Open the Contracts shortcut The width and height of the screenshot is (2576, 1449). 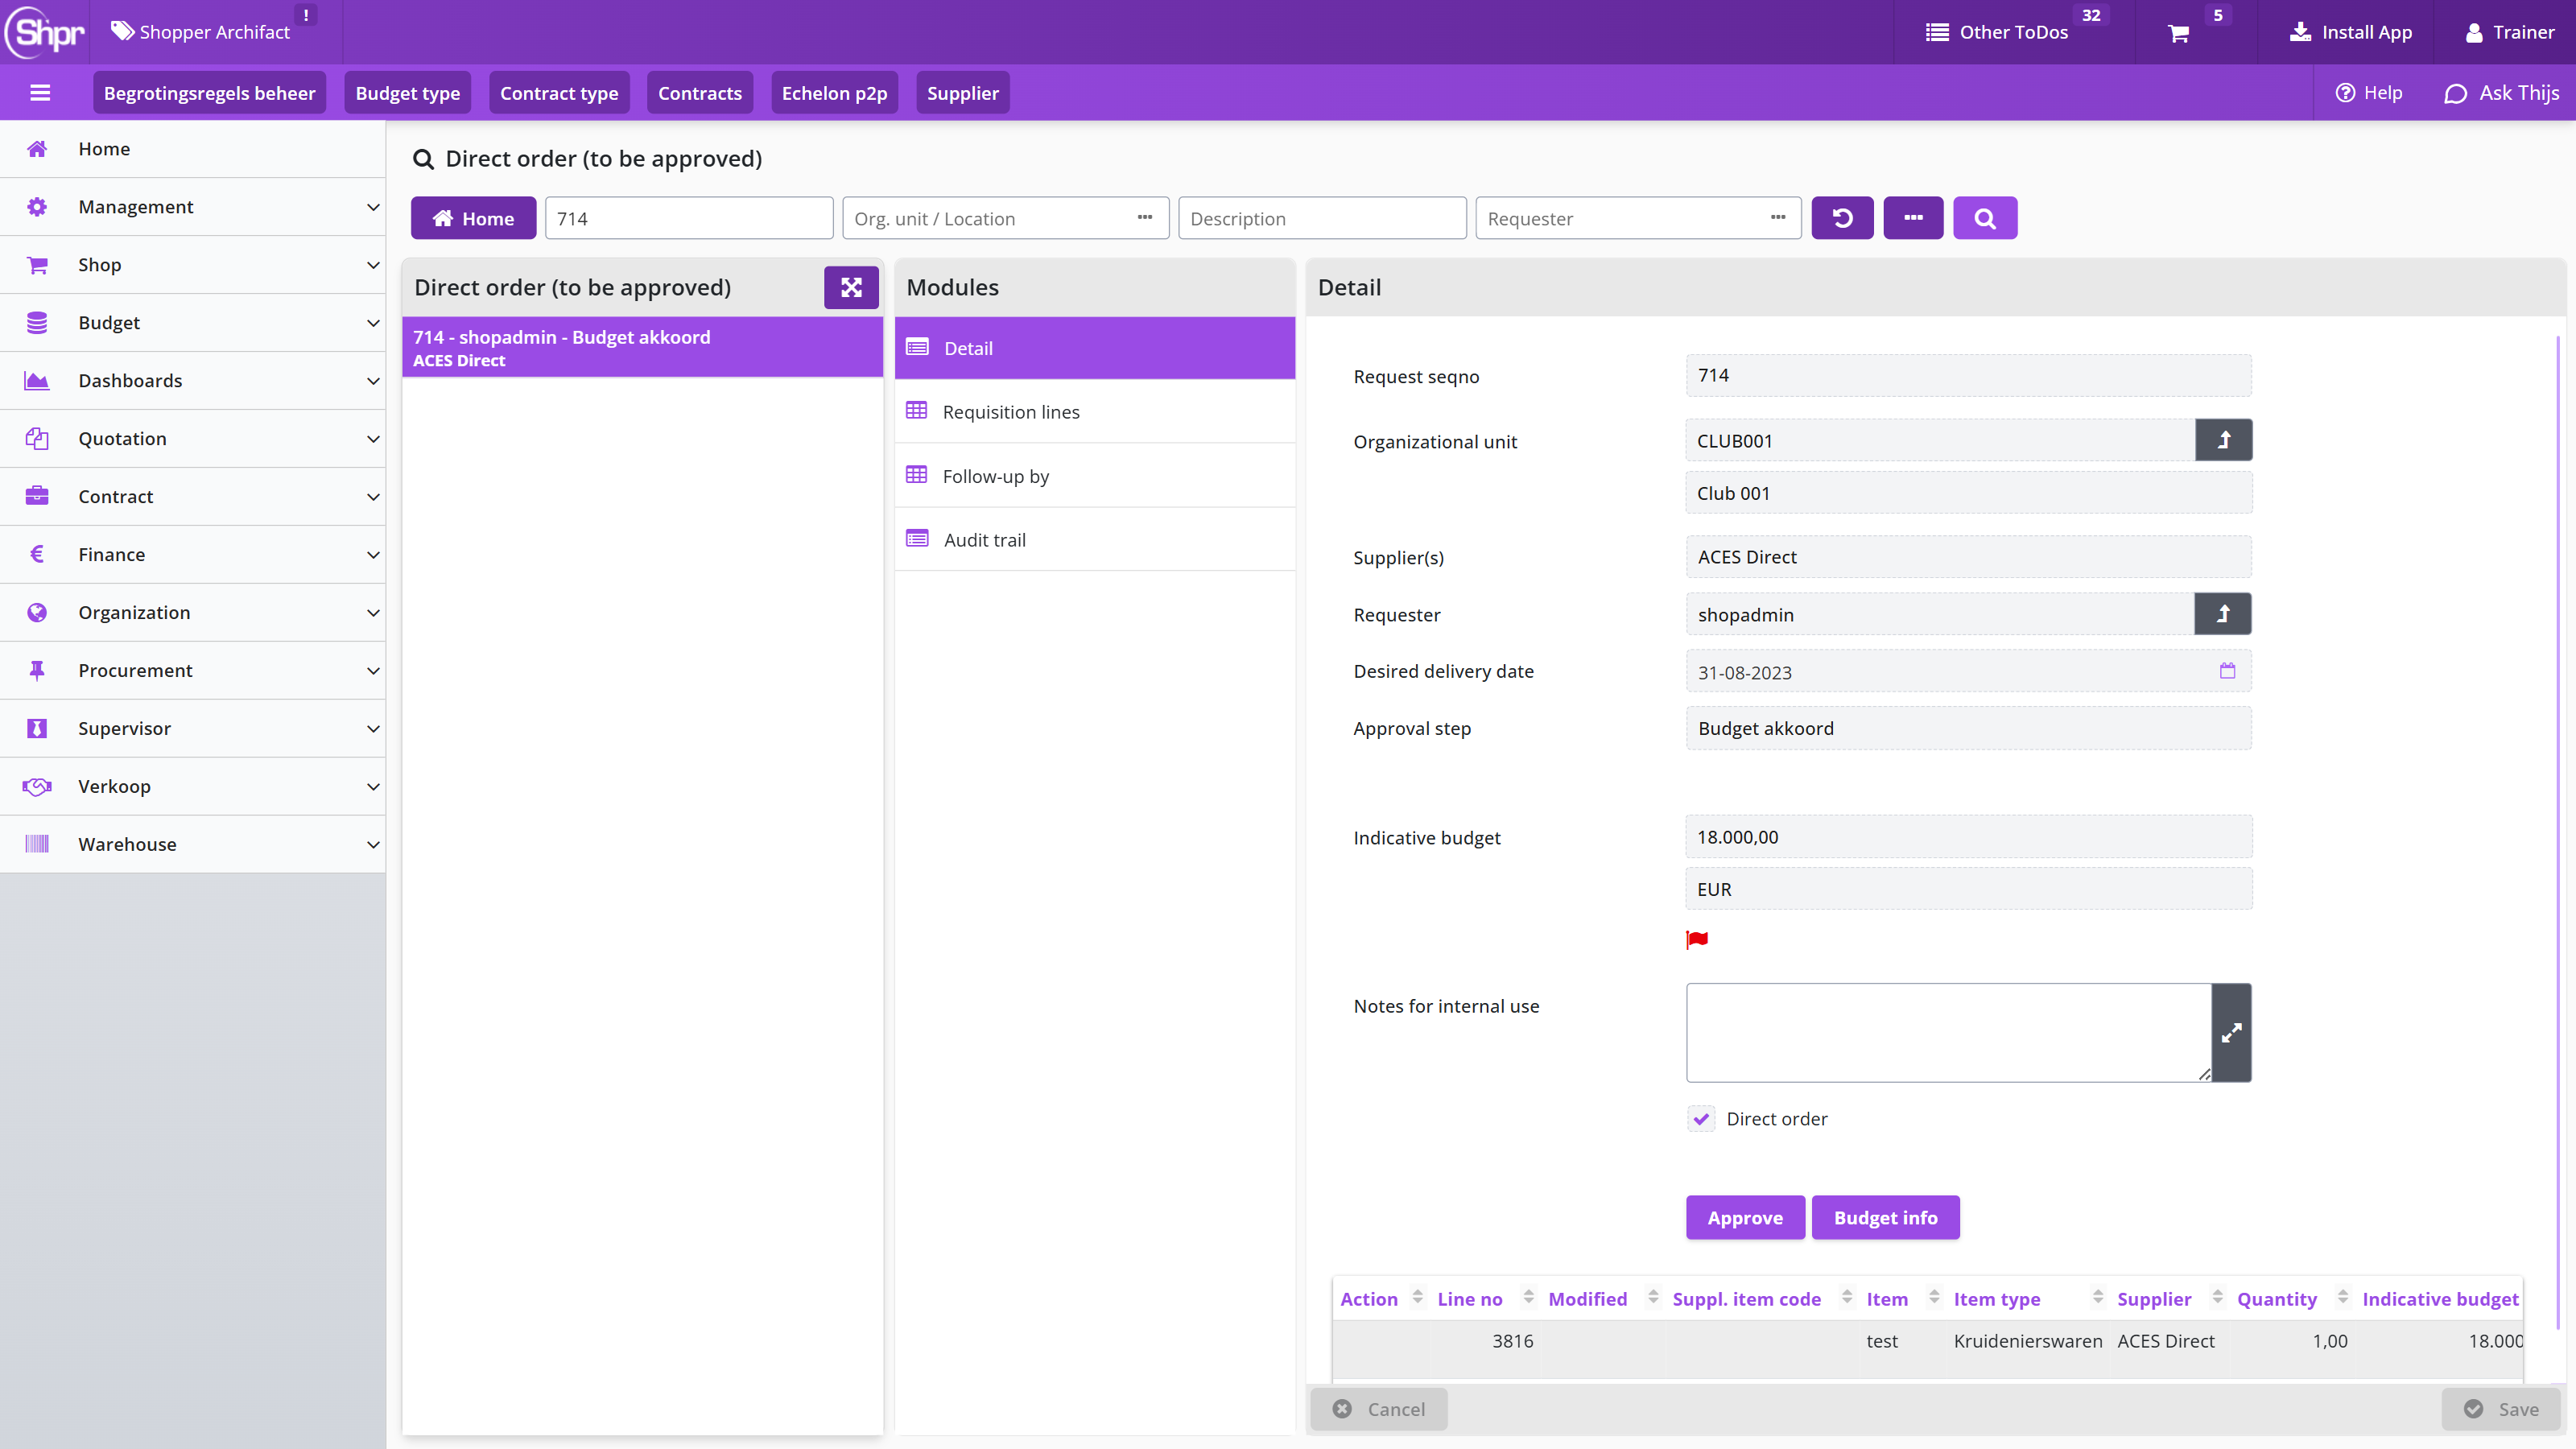click(699, 93)
